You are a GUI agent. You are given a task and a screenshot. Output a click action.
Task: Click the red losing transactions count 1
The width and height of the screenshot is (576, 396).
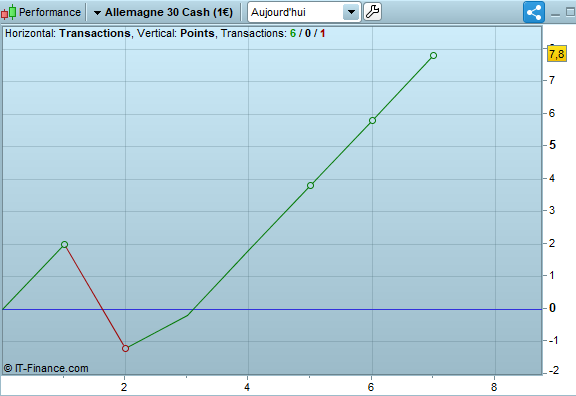(323, 33)
